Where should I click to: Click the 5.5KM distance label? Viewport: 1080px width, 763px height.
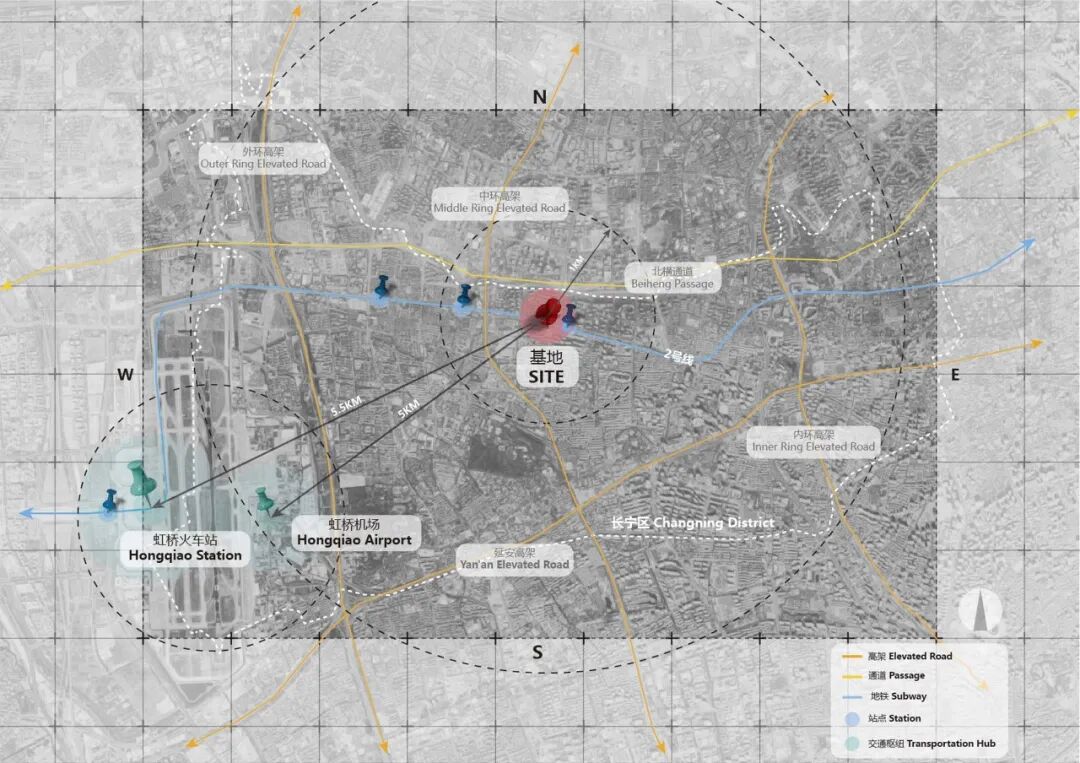coord(344,409)
